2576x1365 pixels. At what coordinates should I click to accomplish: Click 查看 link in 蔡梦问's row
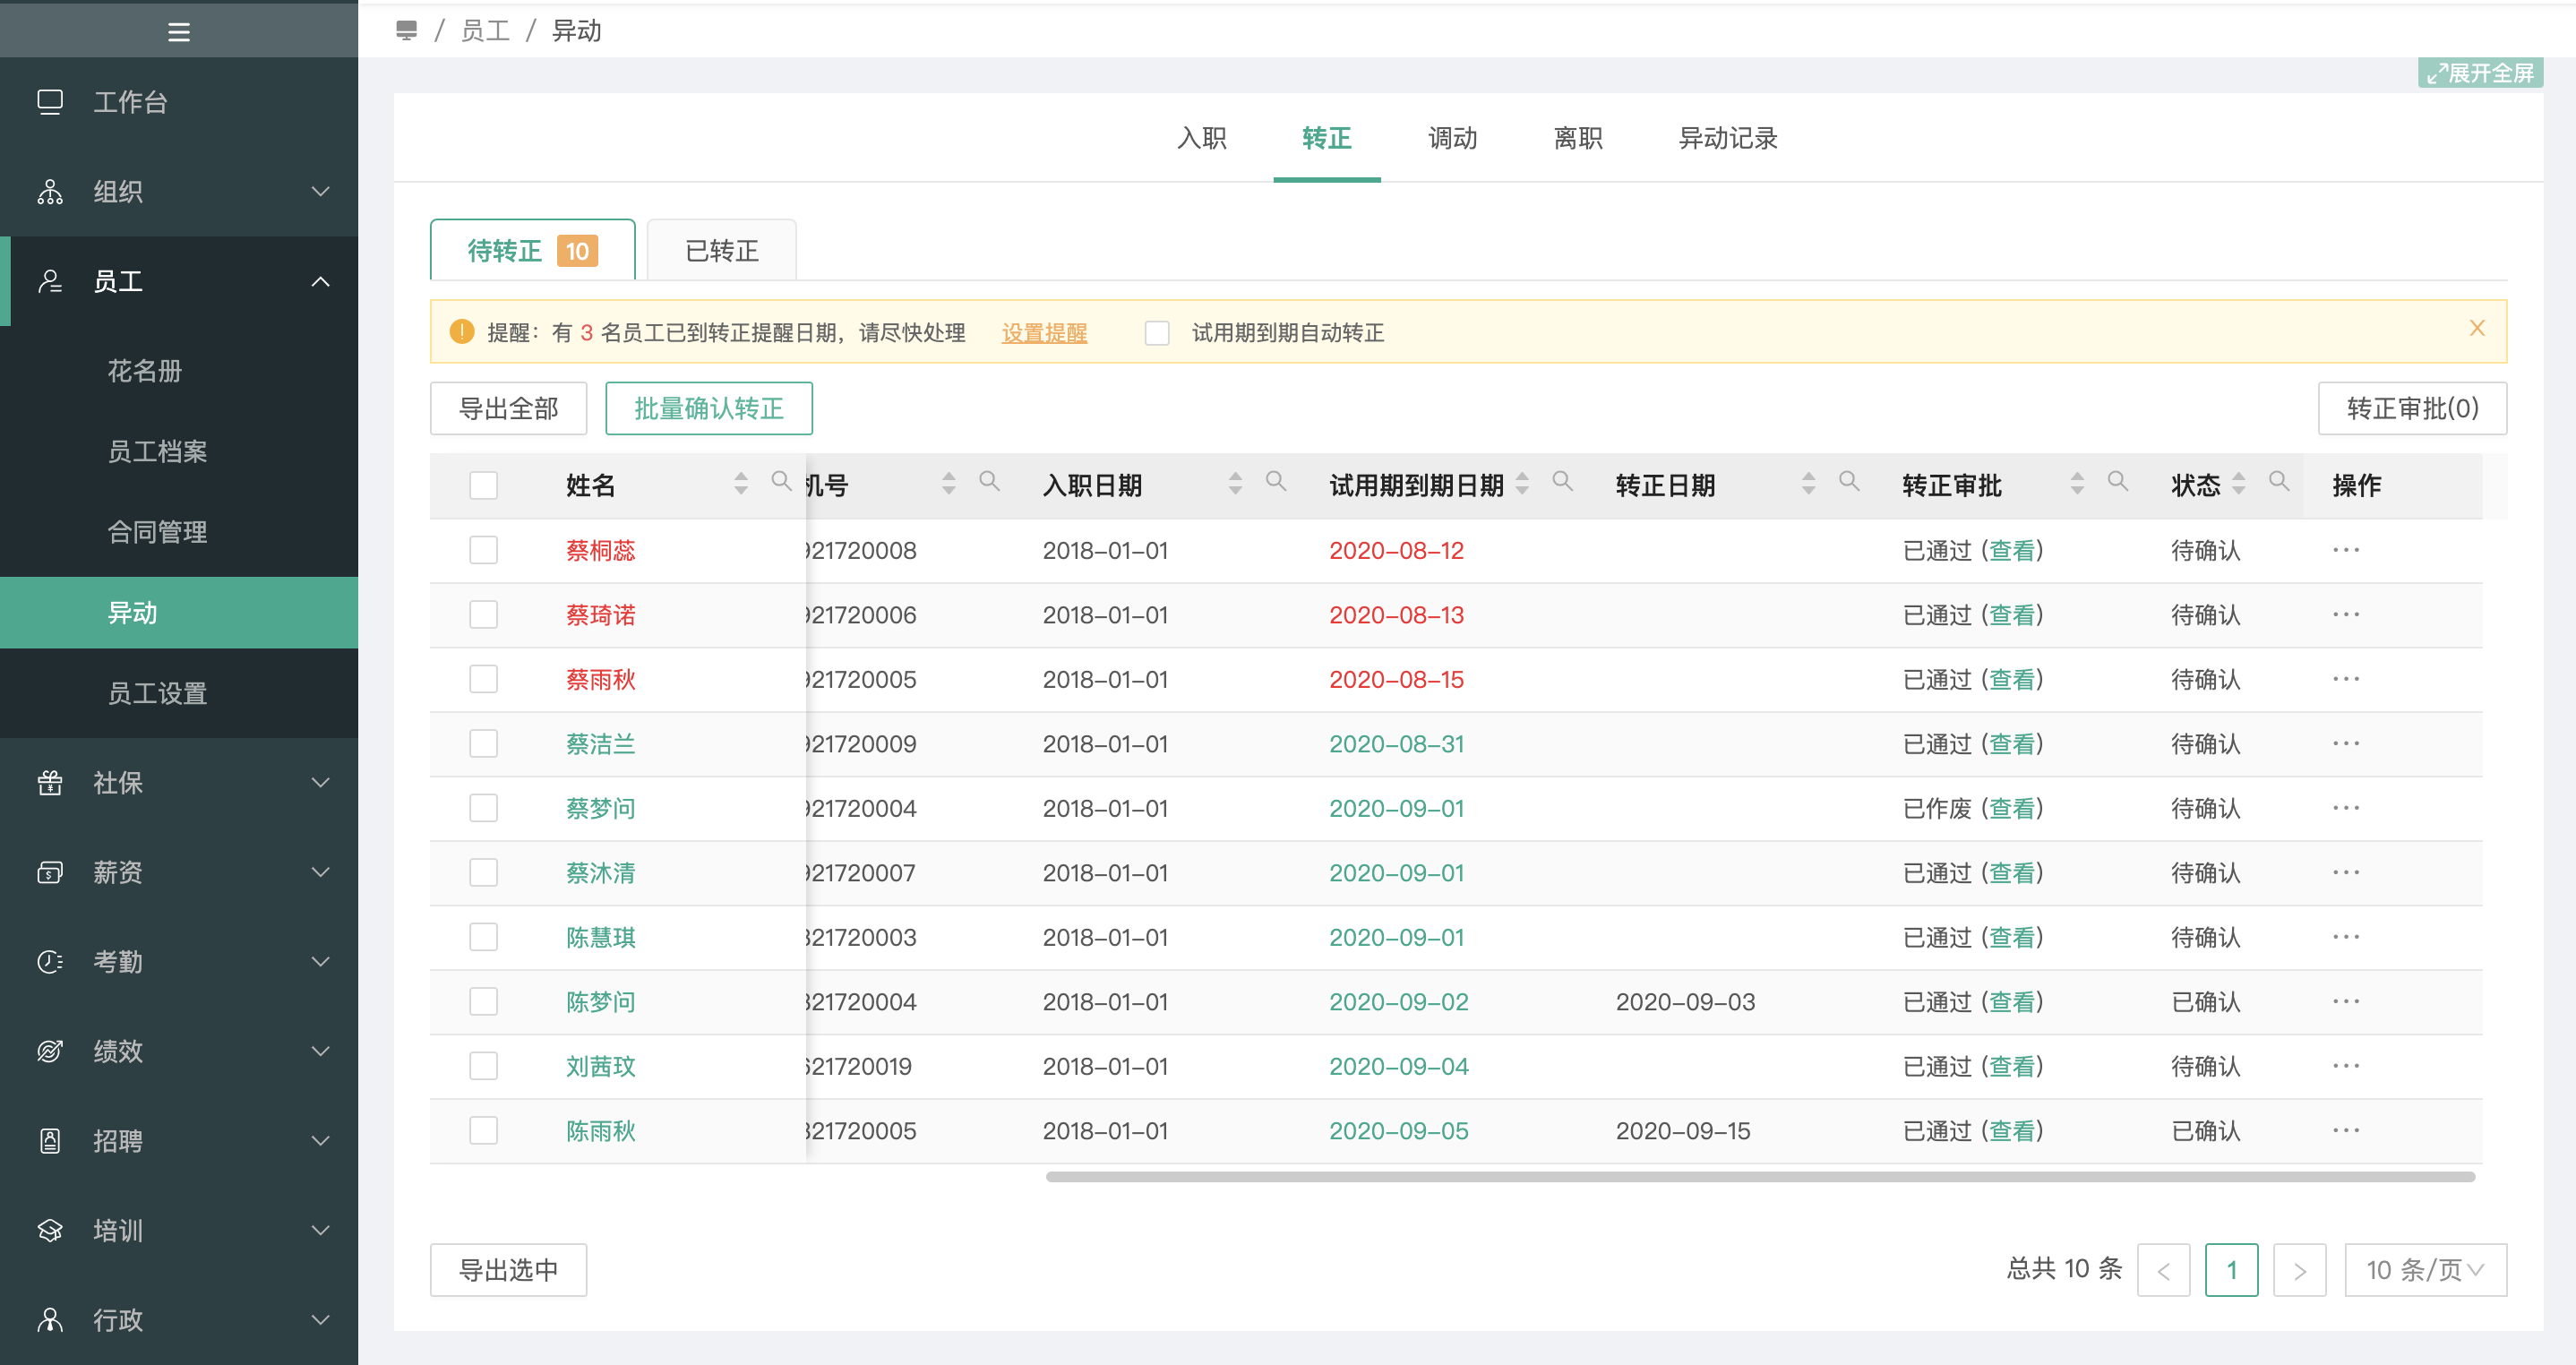click(x=2011, y=808)
